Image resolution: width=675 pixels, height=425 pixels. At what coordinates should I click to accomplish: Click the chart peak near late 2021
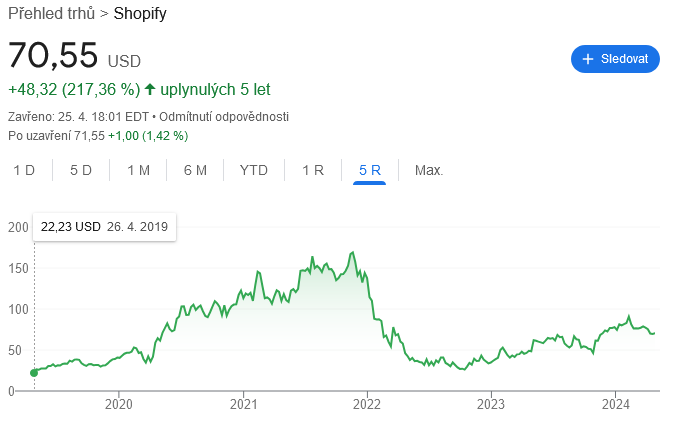pos(353,252)
